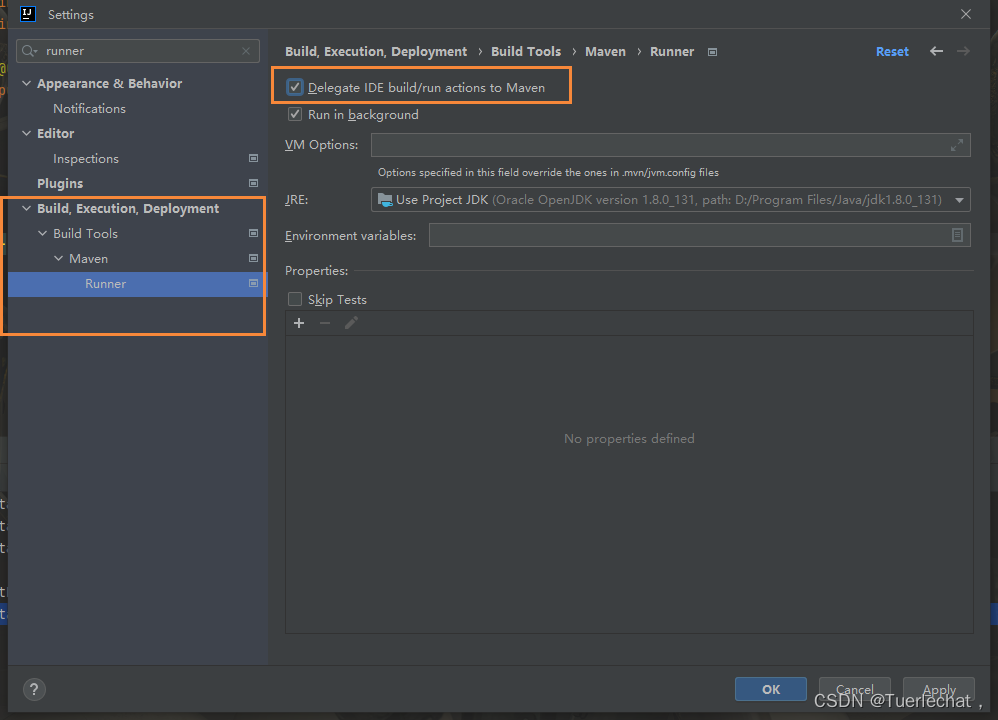Open the JRE dropdown arrow

(959, 200)
